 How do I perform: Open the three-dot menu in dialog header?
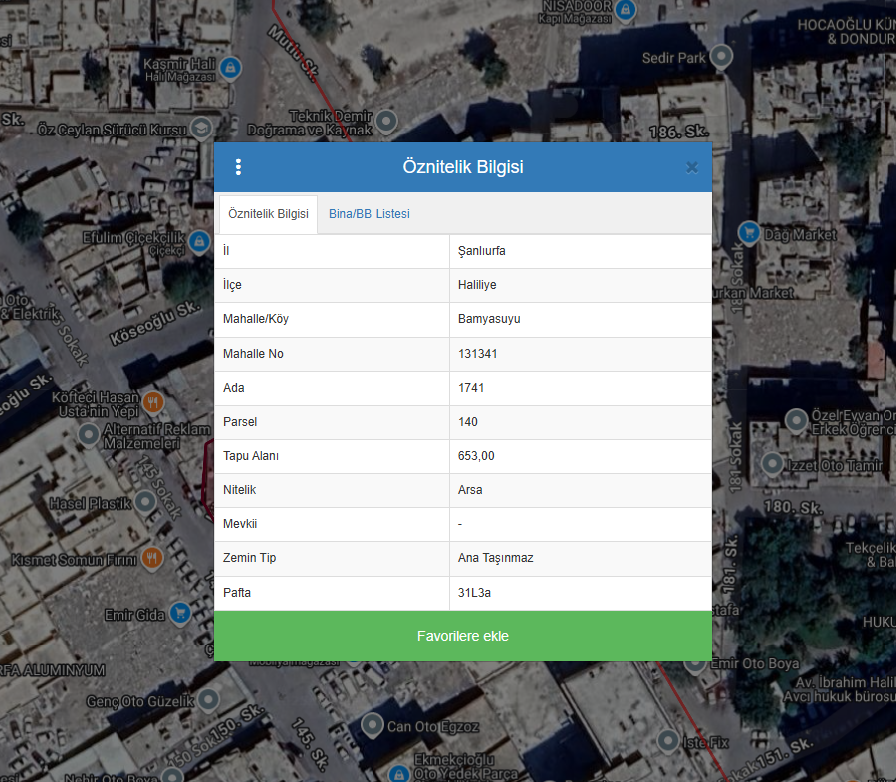click(x=238, y=167)
